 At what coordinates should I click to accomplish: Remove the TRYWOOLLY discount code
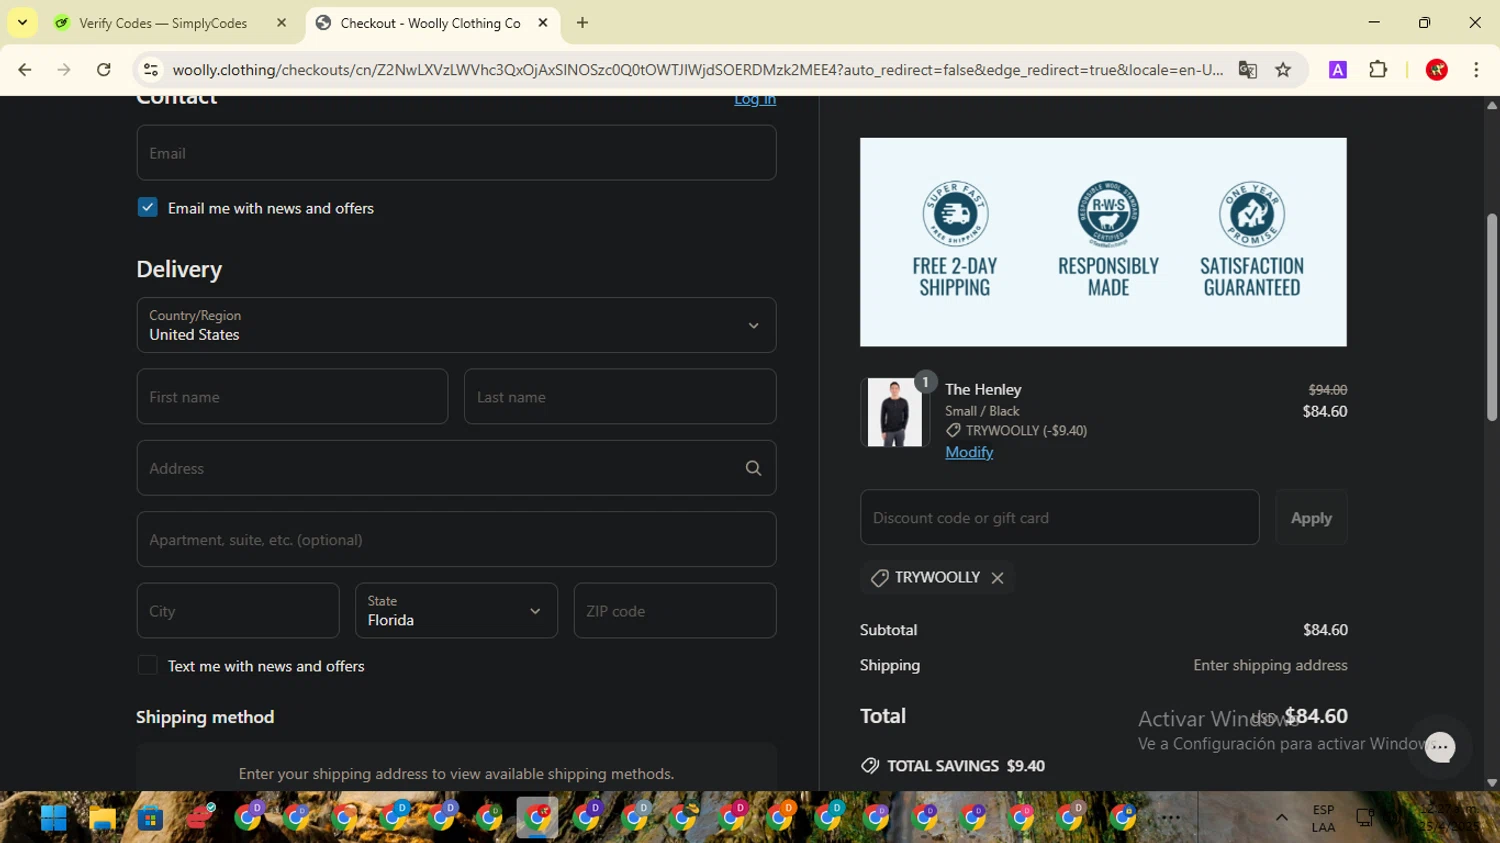pos(997,578)
